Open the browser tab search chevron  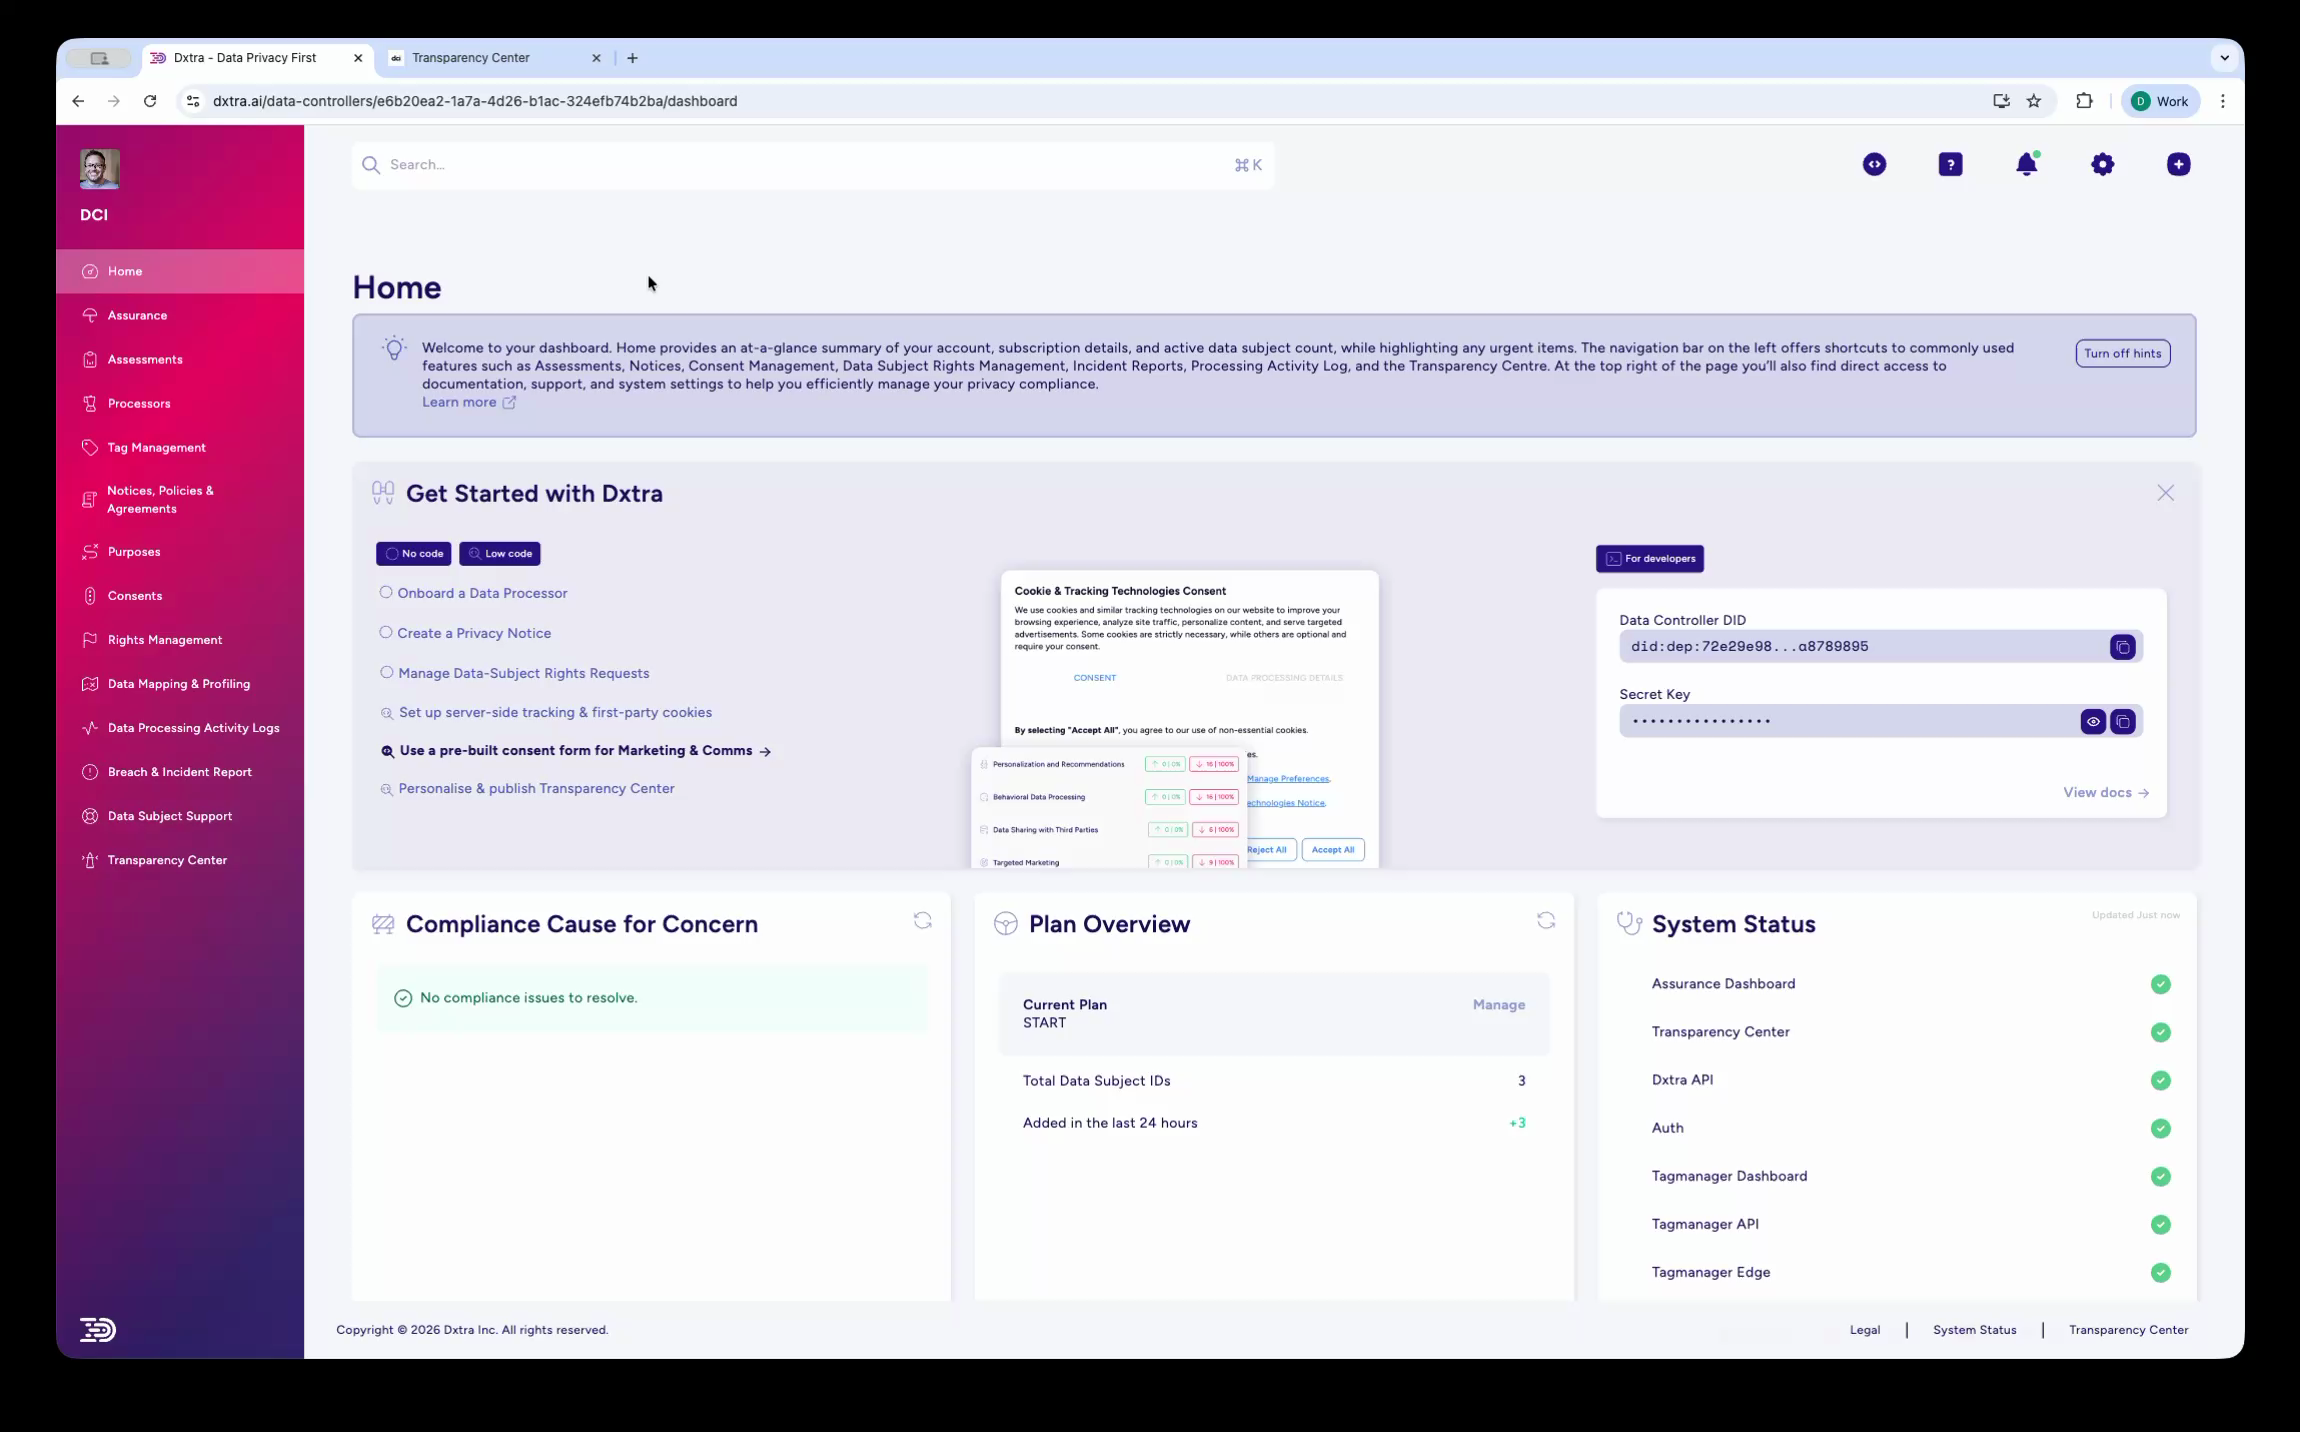pyautogui.click(x=2224, y=57)
